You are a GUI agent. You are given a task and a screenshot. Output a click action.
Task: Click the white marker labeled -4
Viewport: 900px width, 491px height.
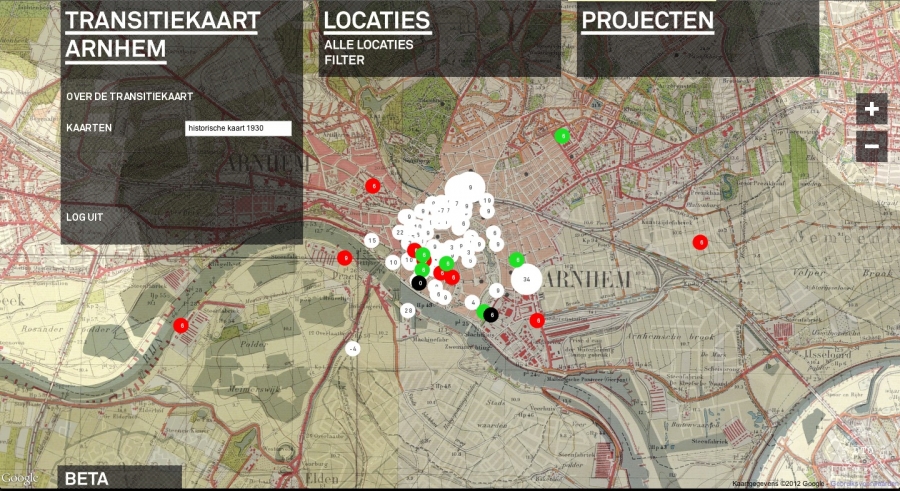click(x=353, y=348)
